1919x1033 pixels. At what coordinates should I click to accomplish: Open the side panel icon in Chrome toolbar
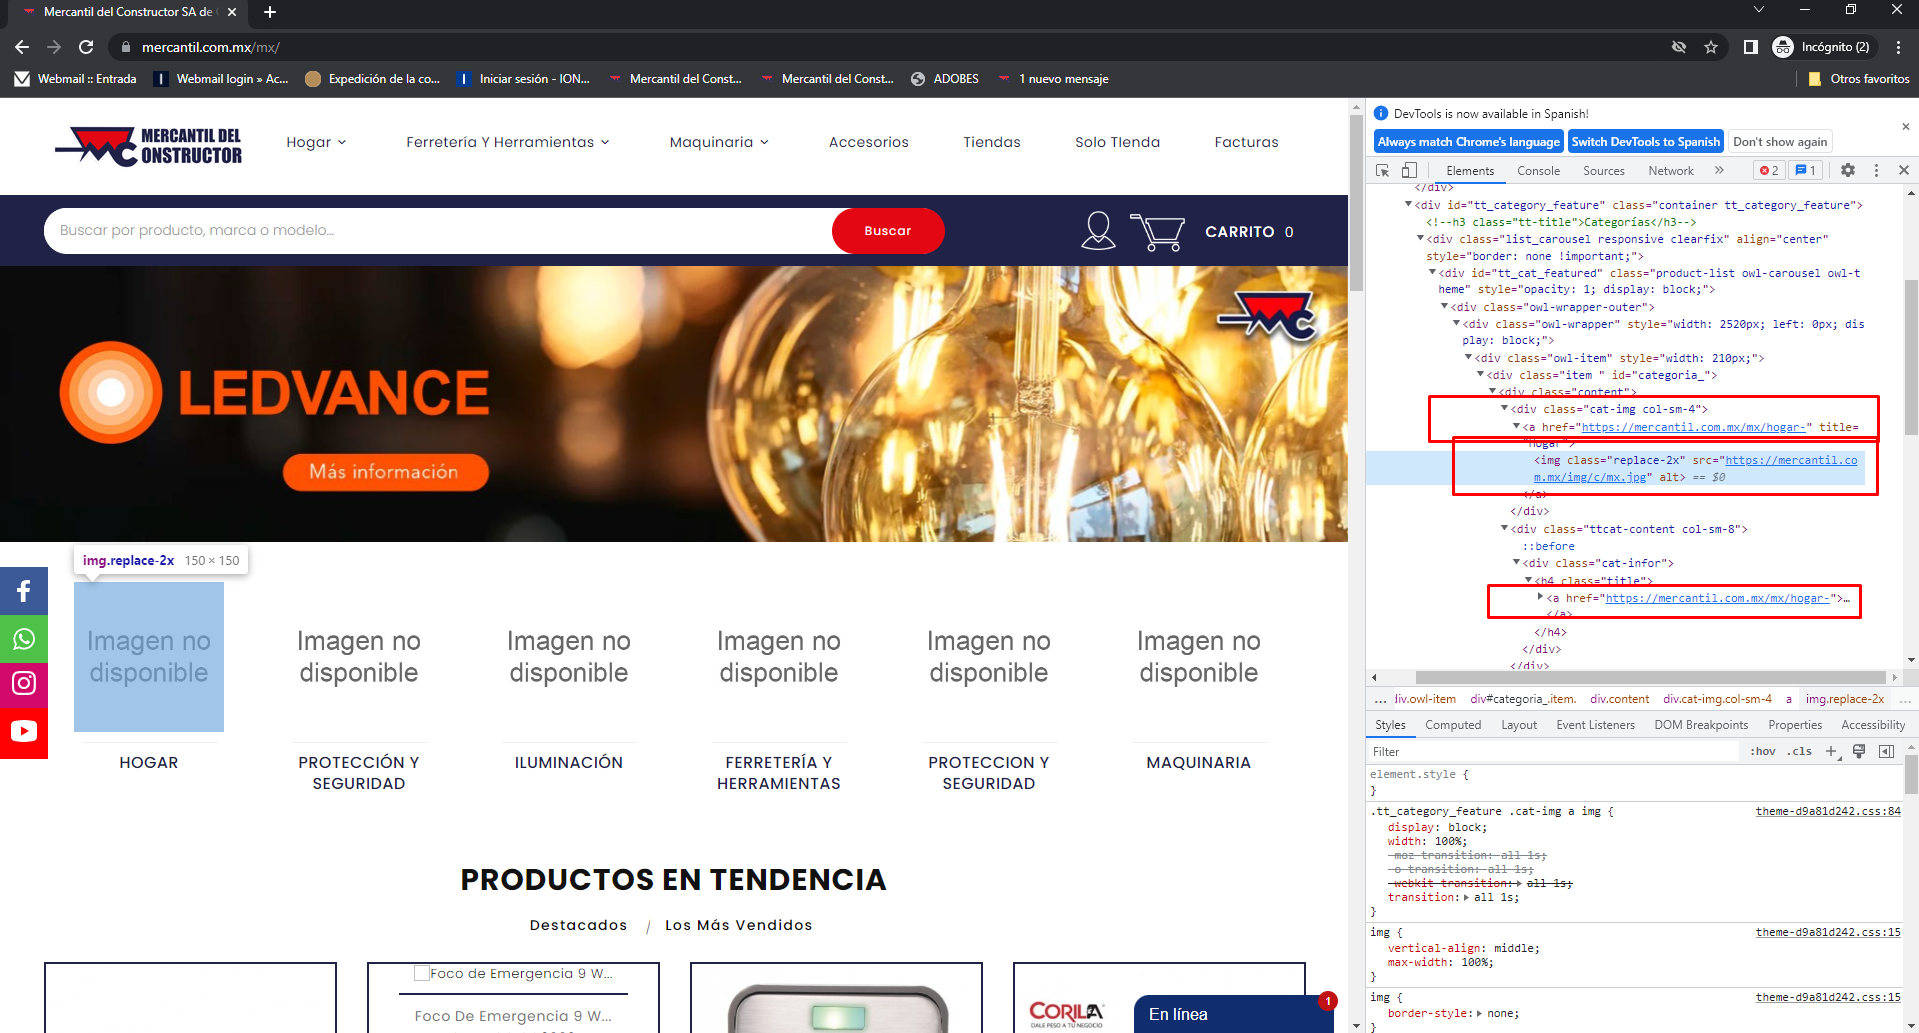click(x=1750, y=47)
